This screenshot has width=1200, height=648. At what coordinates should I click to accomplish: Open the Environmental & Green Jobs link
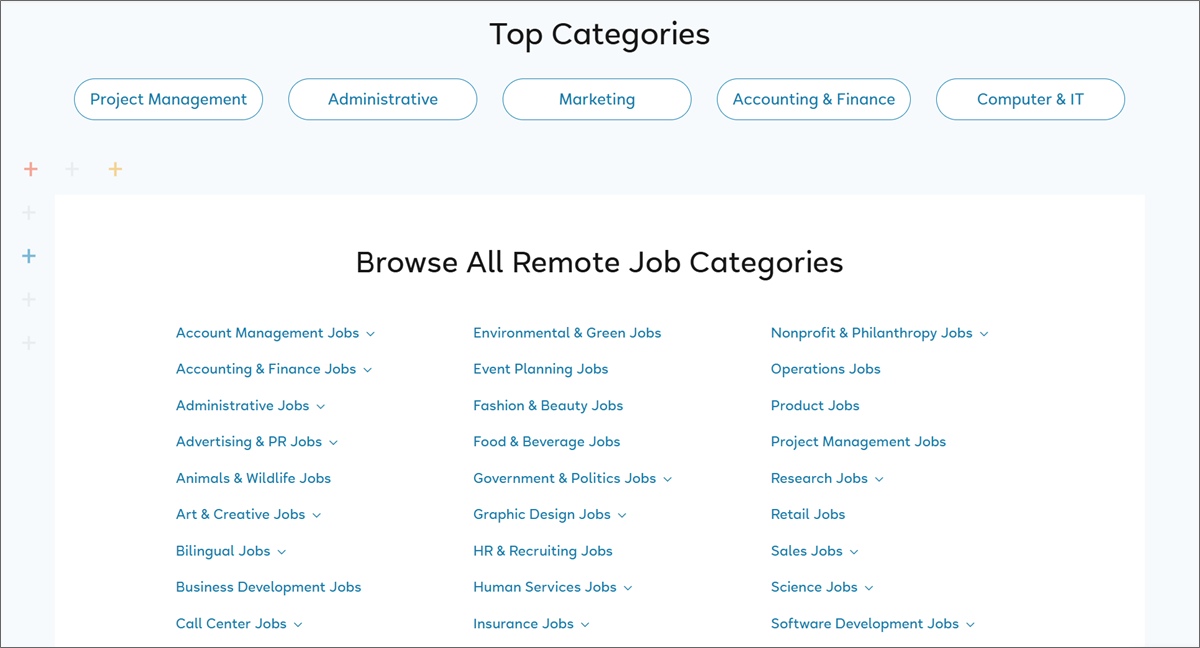(567, 333)
